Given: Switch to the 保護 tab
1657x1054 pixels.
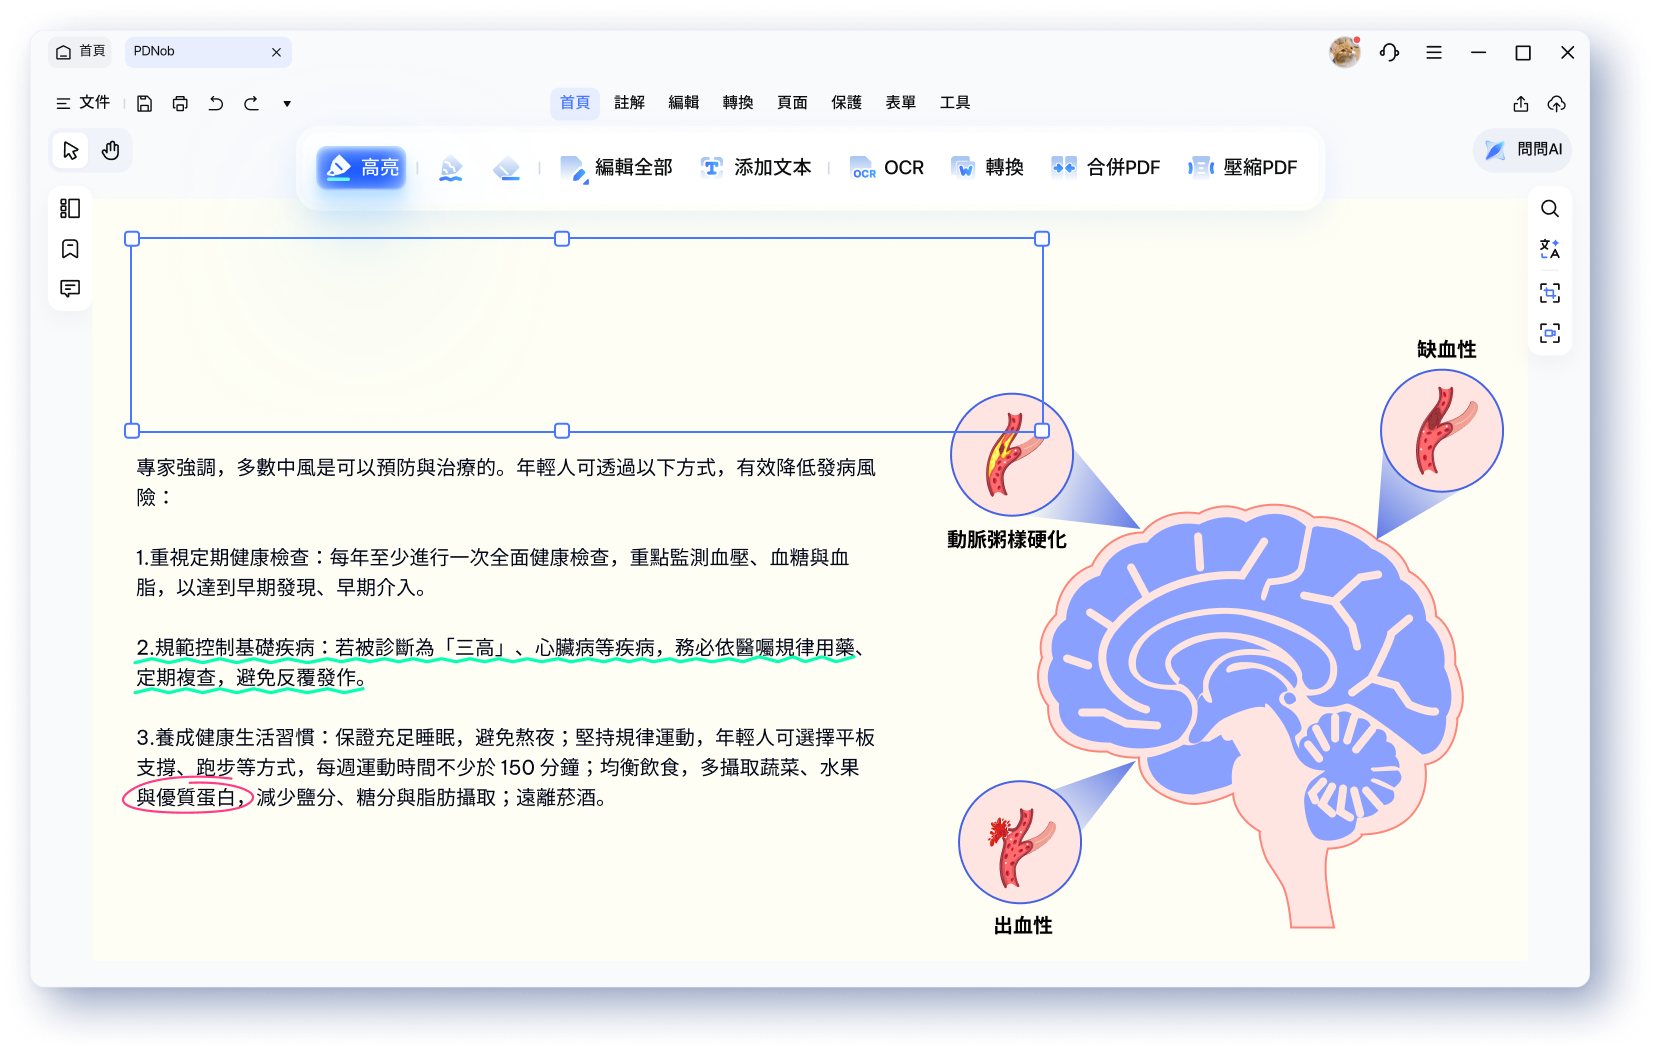Looking at the screenshot, I should point(846,102).
